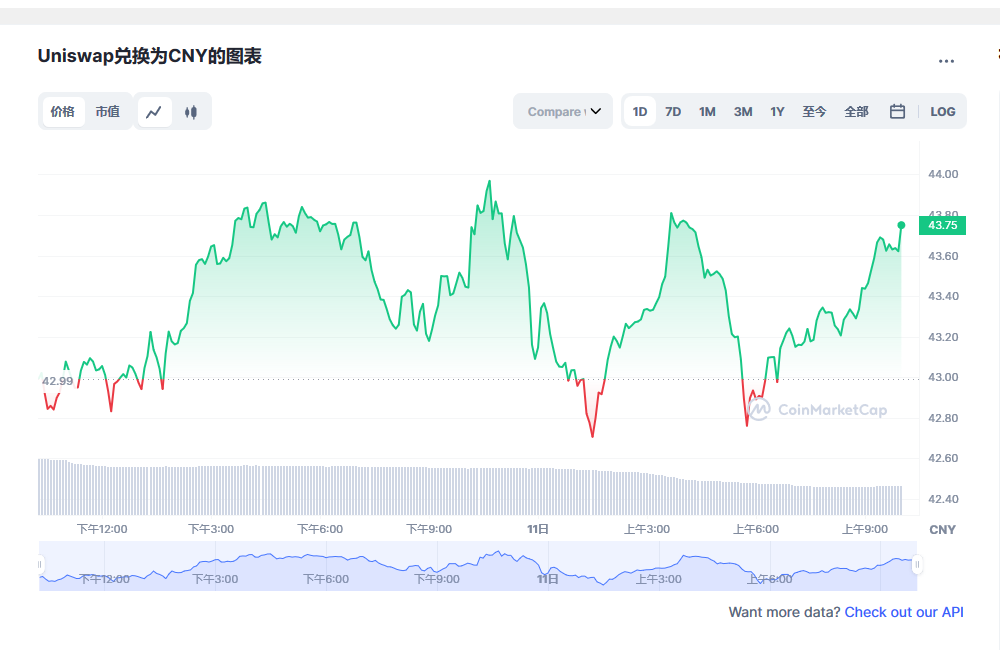The height and width of the screenshot is (650, 1000).
Task: Grab the left handle of range slider
Action: tap(40, 565)
